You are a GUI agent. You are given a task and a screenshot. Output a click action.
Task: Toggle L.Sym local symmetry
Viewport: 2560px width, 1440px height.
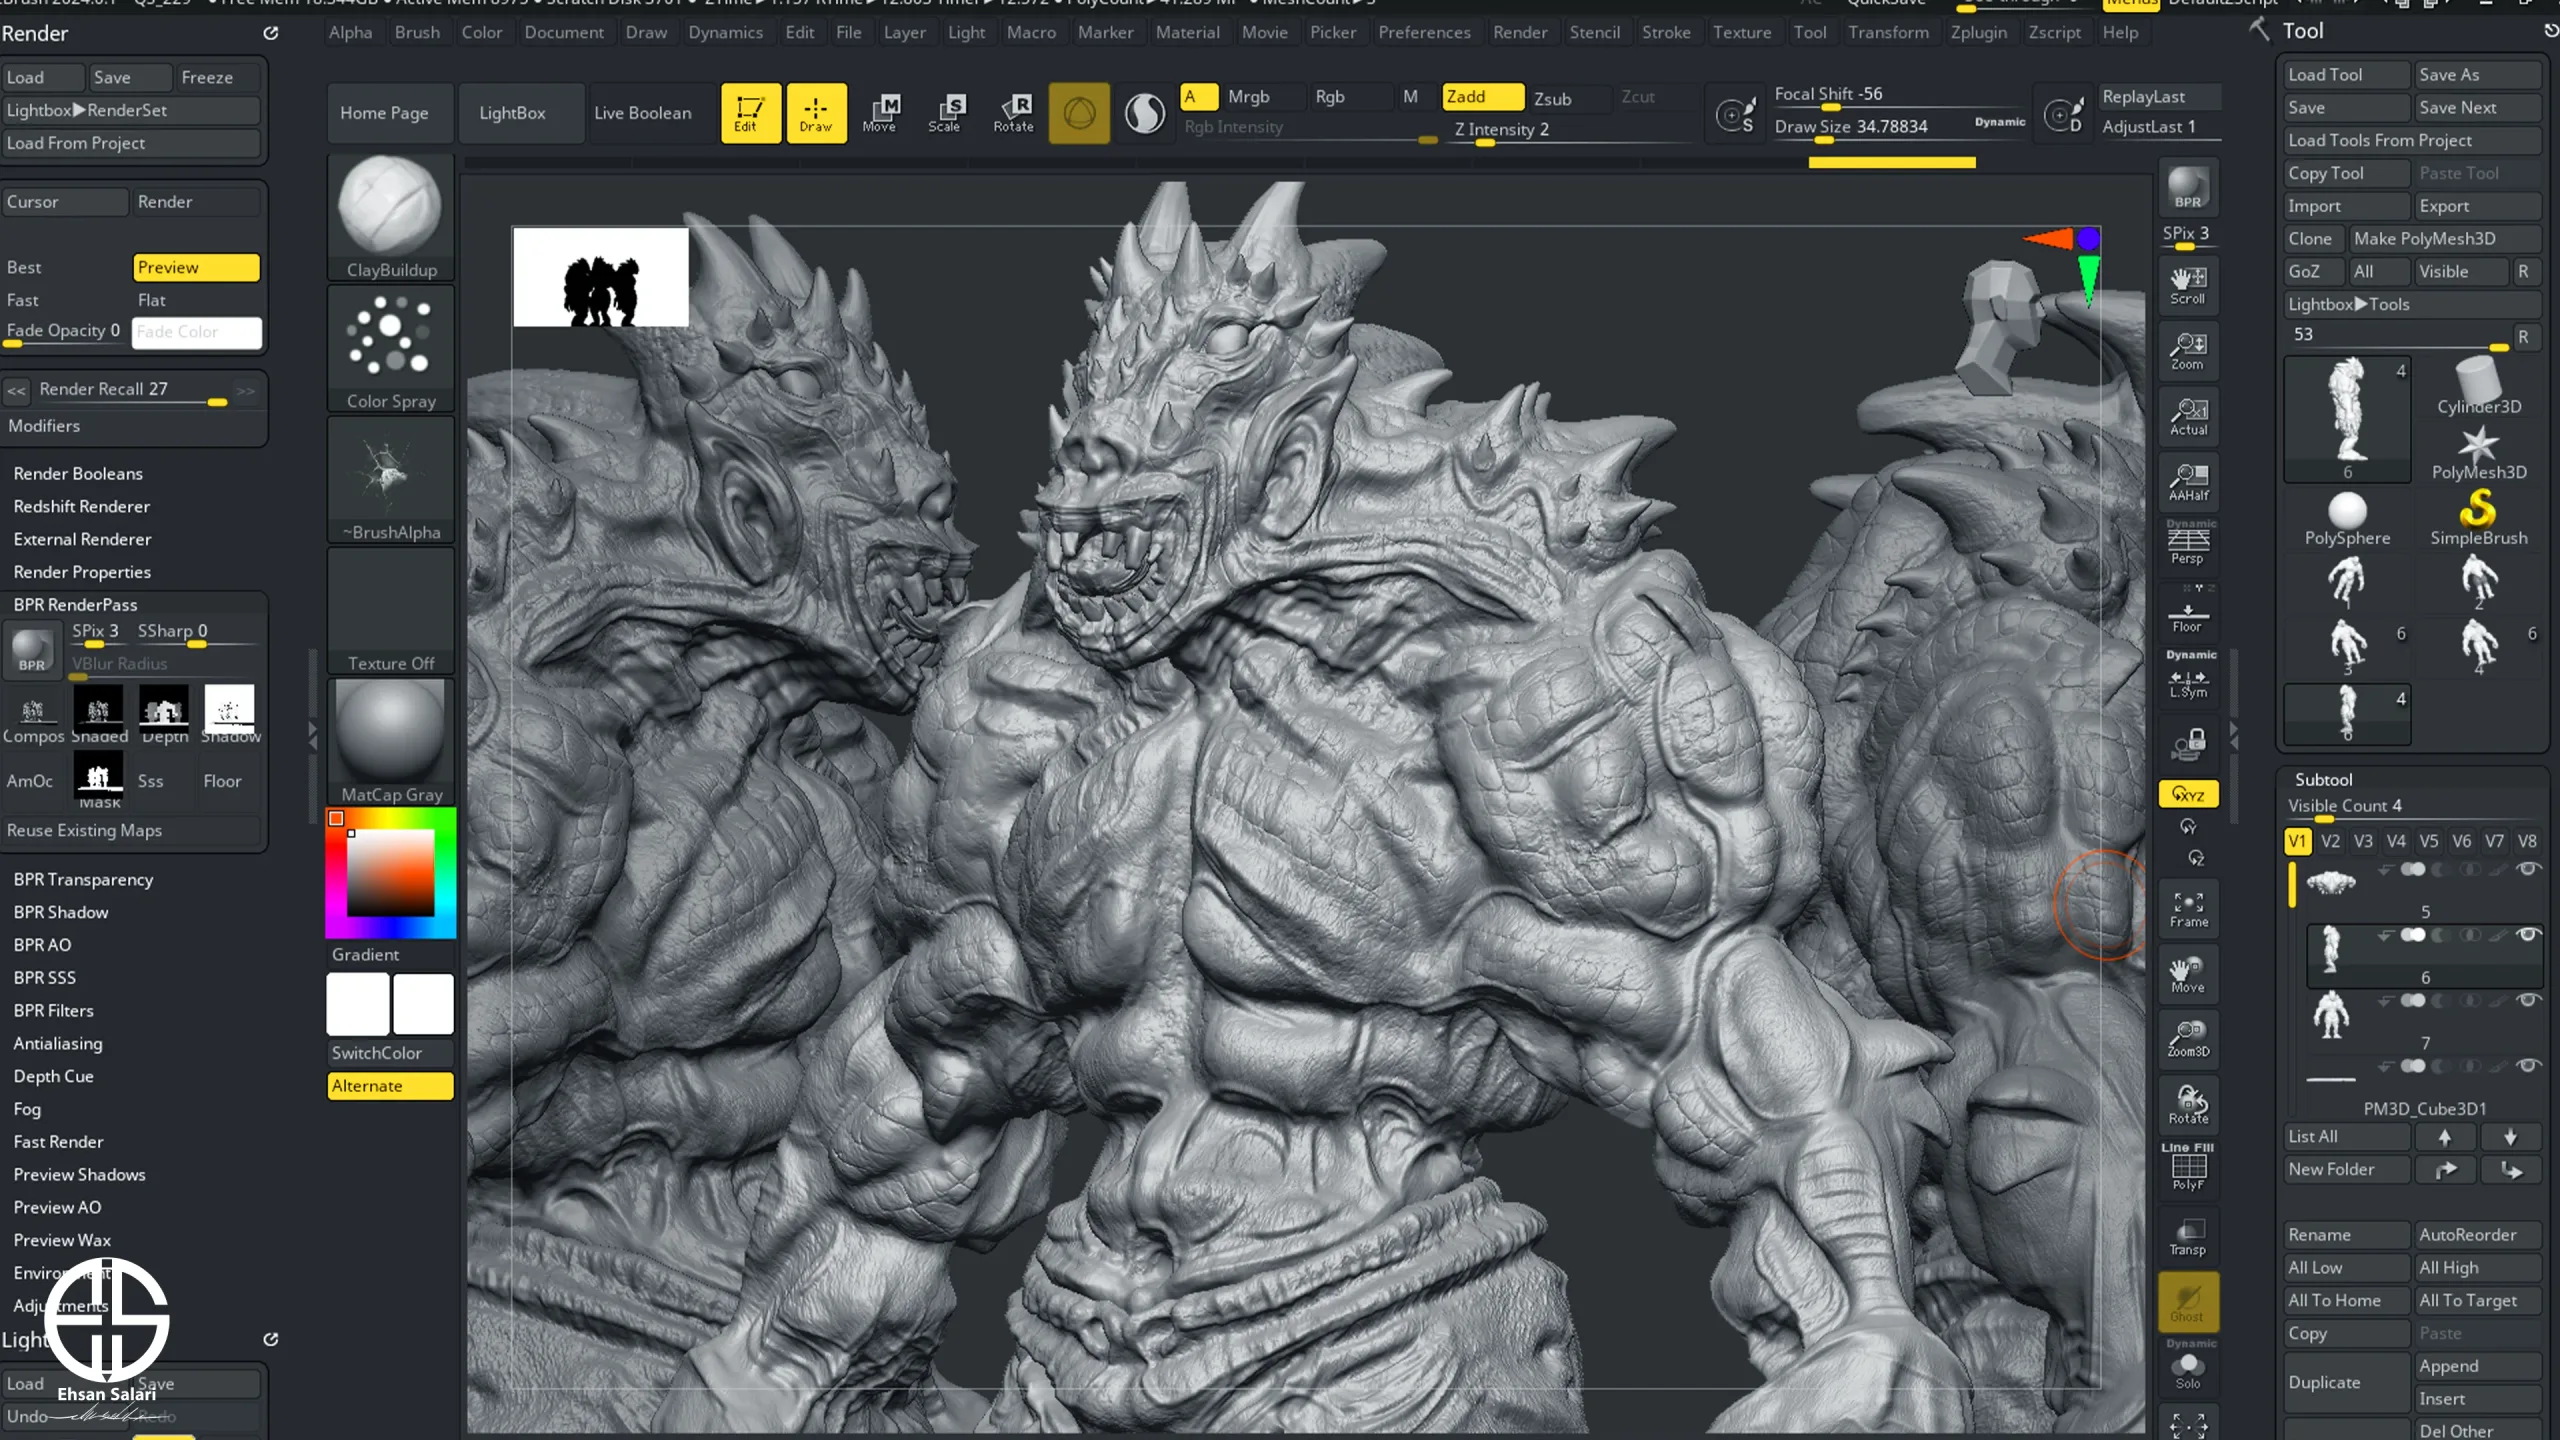tap(2188, 676)
